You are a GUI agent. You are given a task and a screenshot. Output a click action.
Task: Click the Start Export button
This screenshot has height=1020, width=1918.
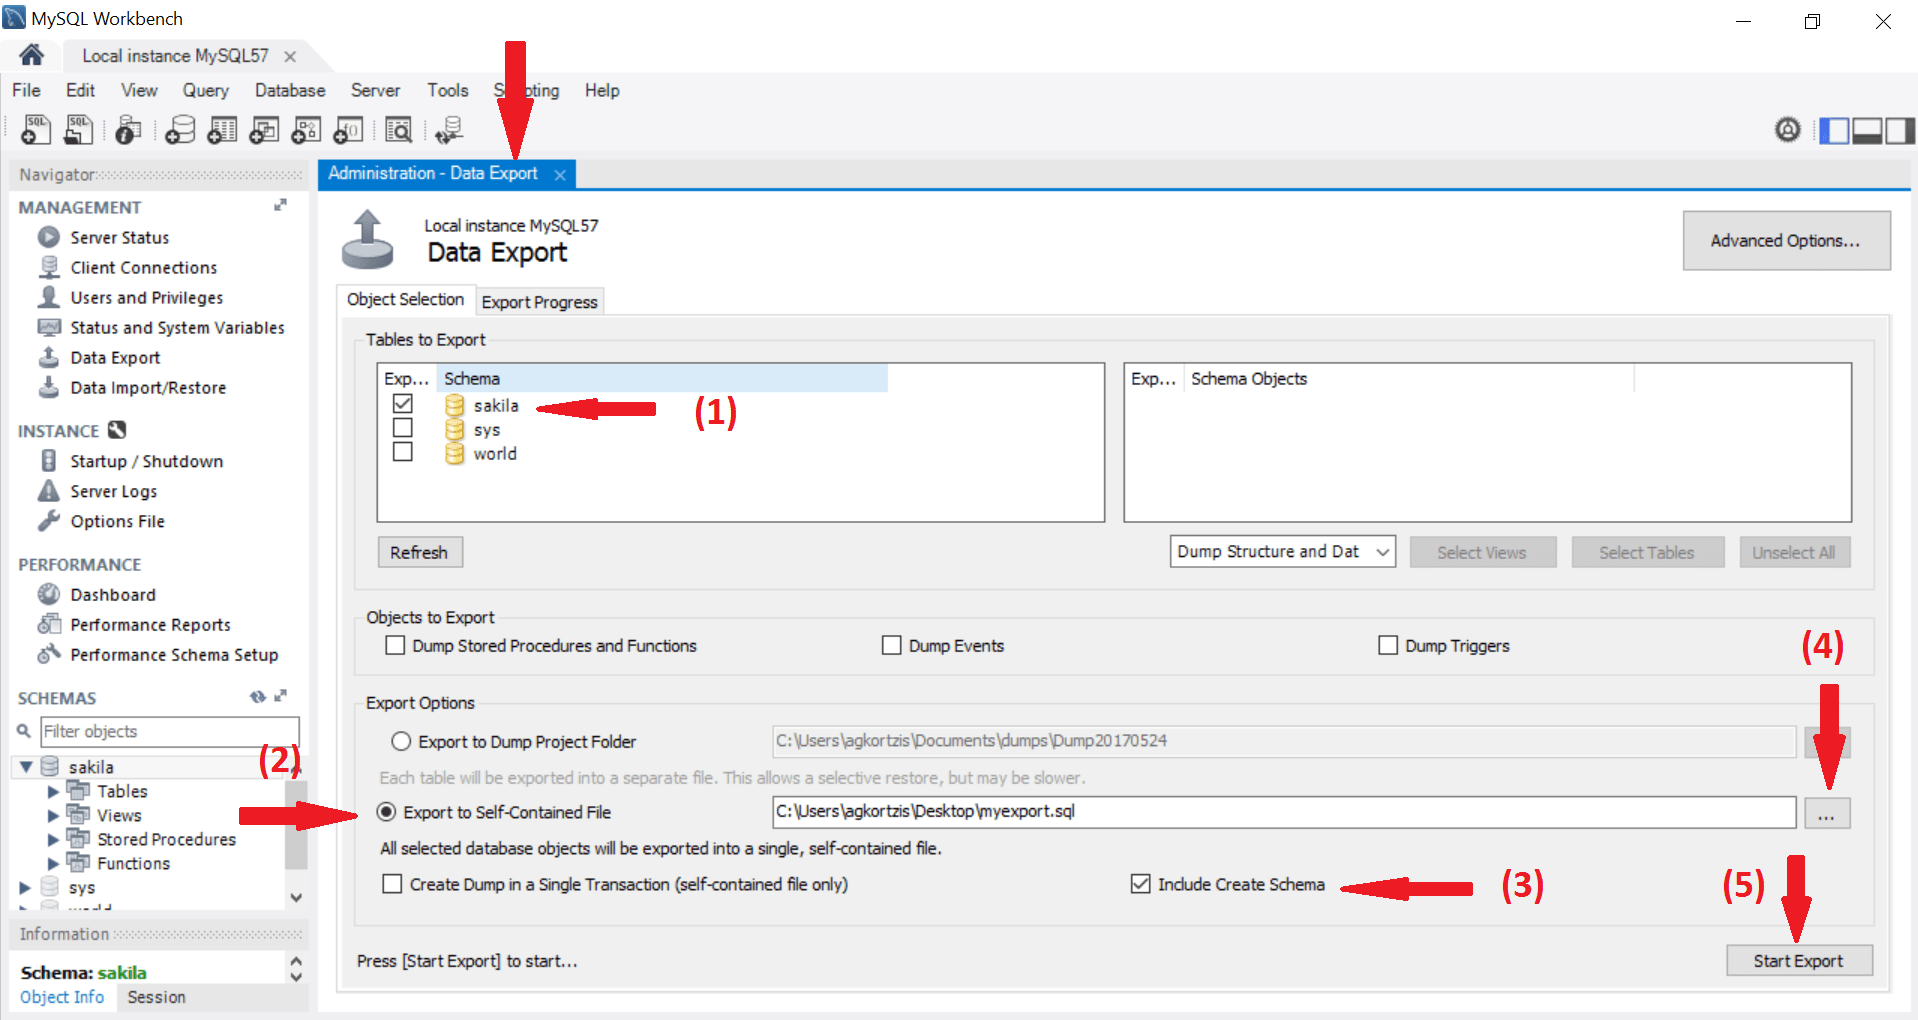coord(1798,961)
